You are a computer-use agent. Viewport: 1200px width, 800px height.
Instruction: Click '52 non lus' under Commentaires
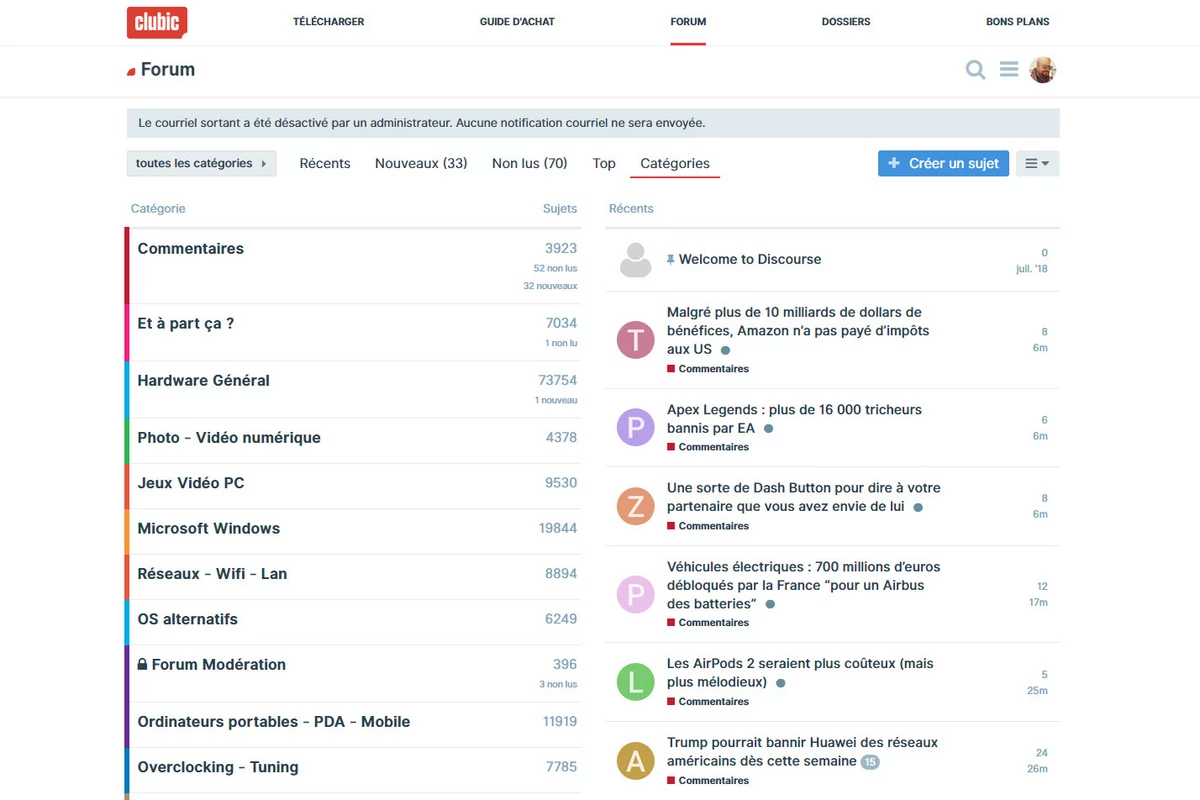[555, 269]
